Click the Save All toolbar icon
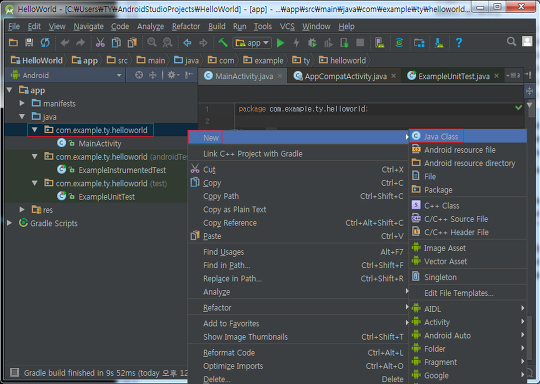The image size is (540, 384). coord(29,43)
